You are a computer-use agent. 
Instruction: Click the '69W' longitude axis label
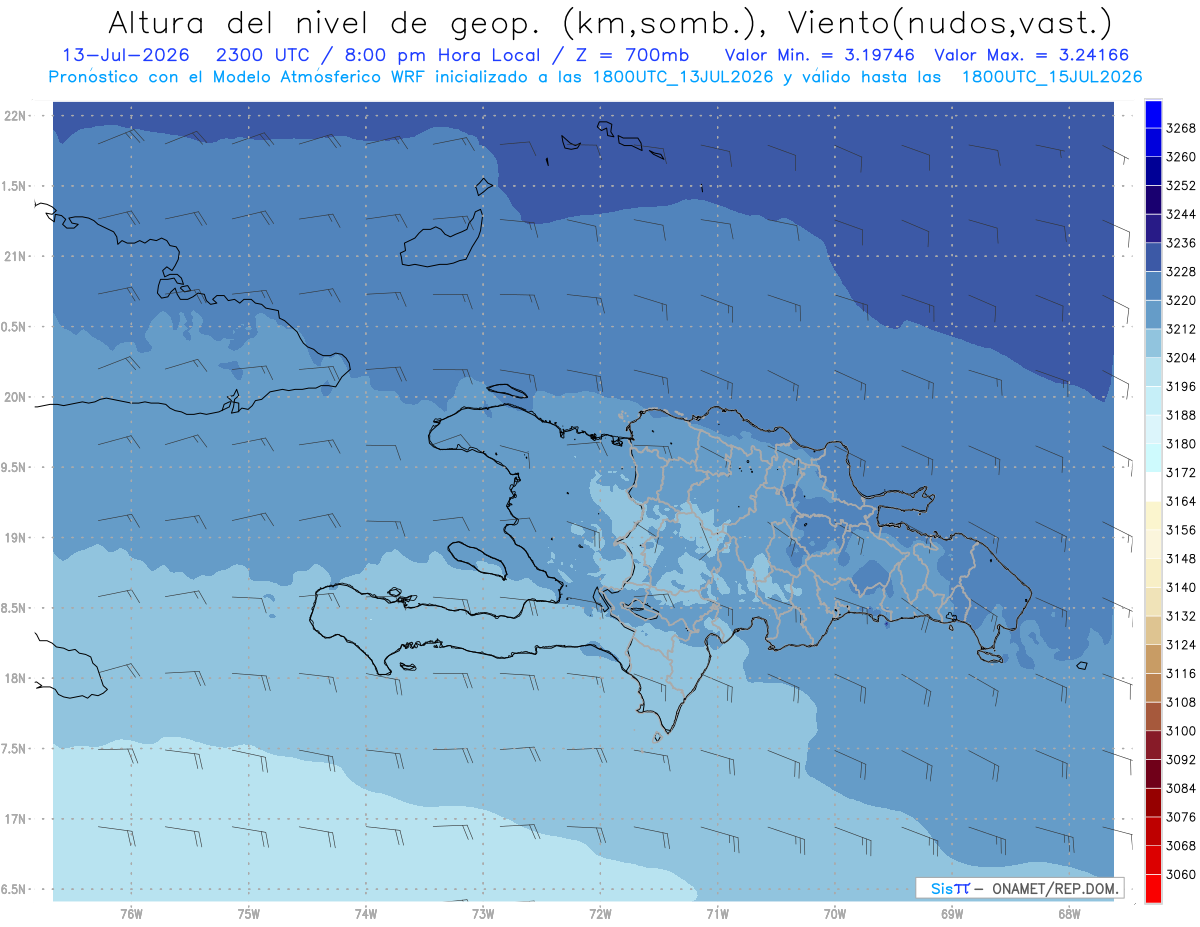point(952,914)
